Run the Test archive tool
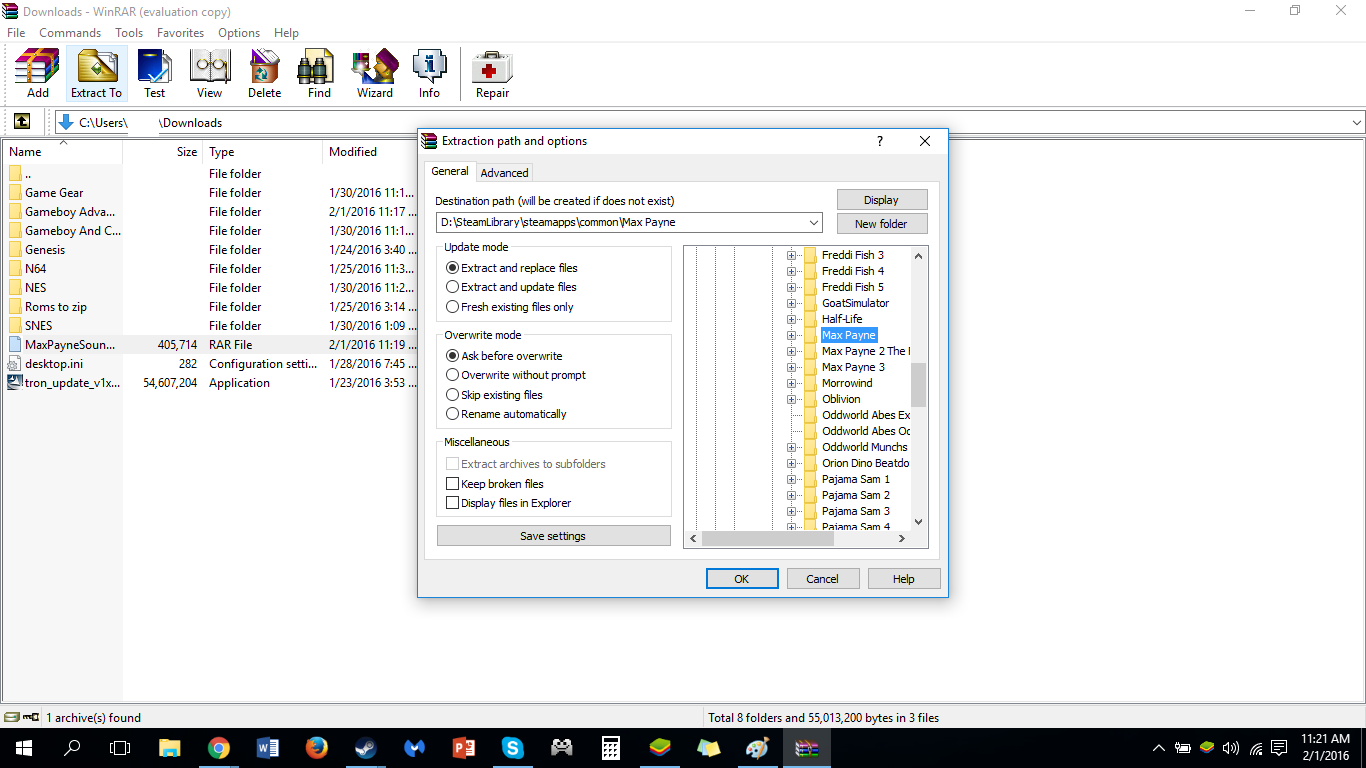Screen dimensions: 1366x768 click(x=154, y=73)
